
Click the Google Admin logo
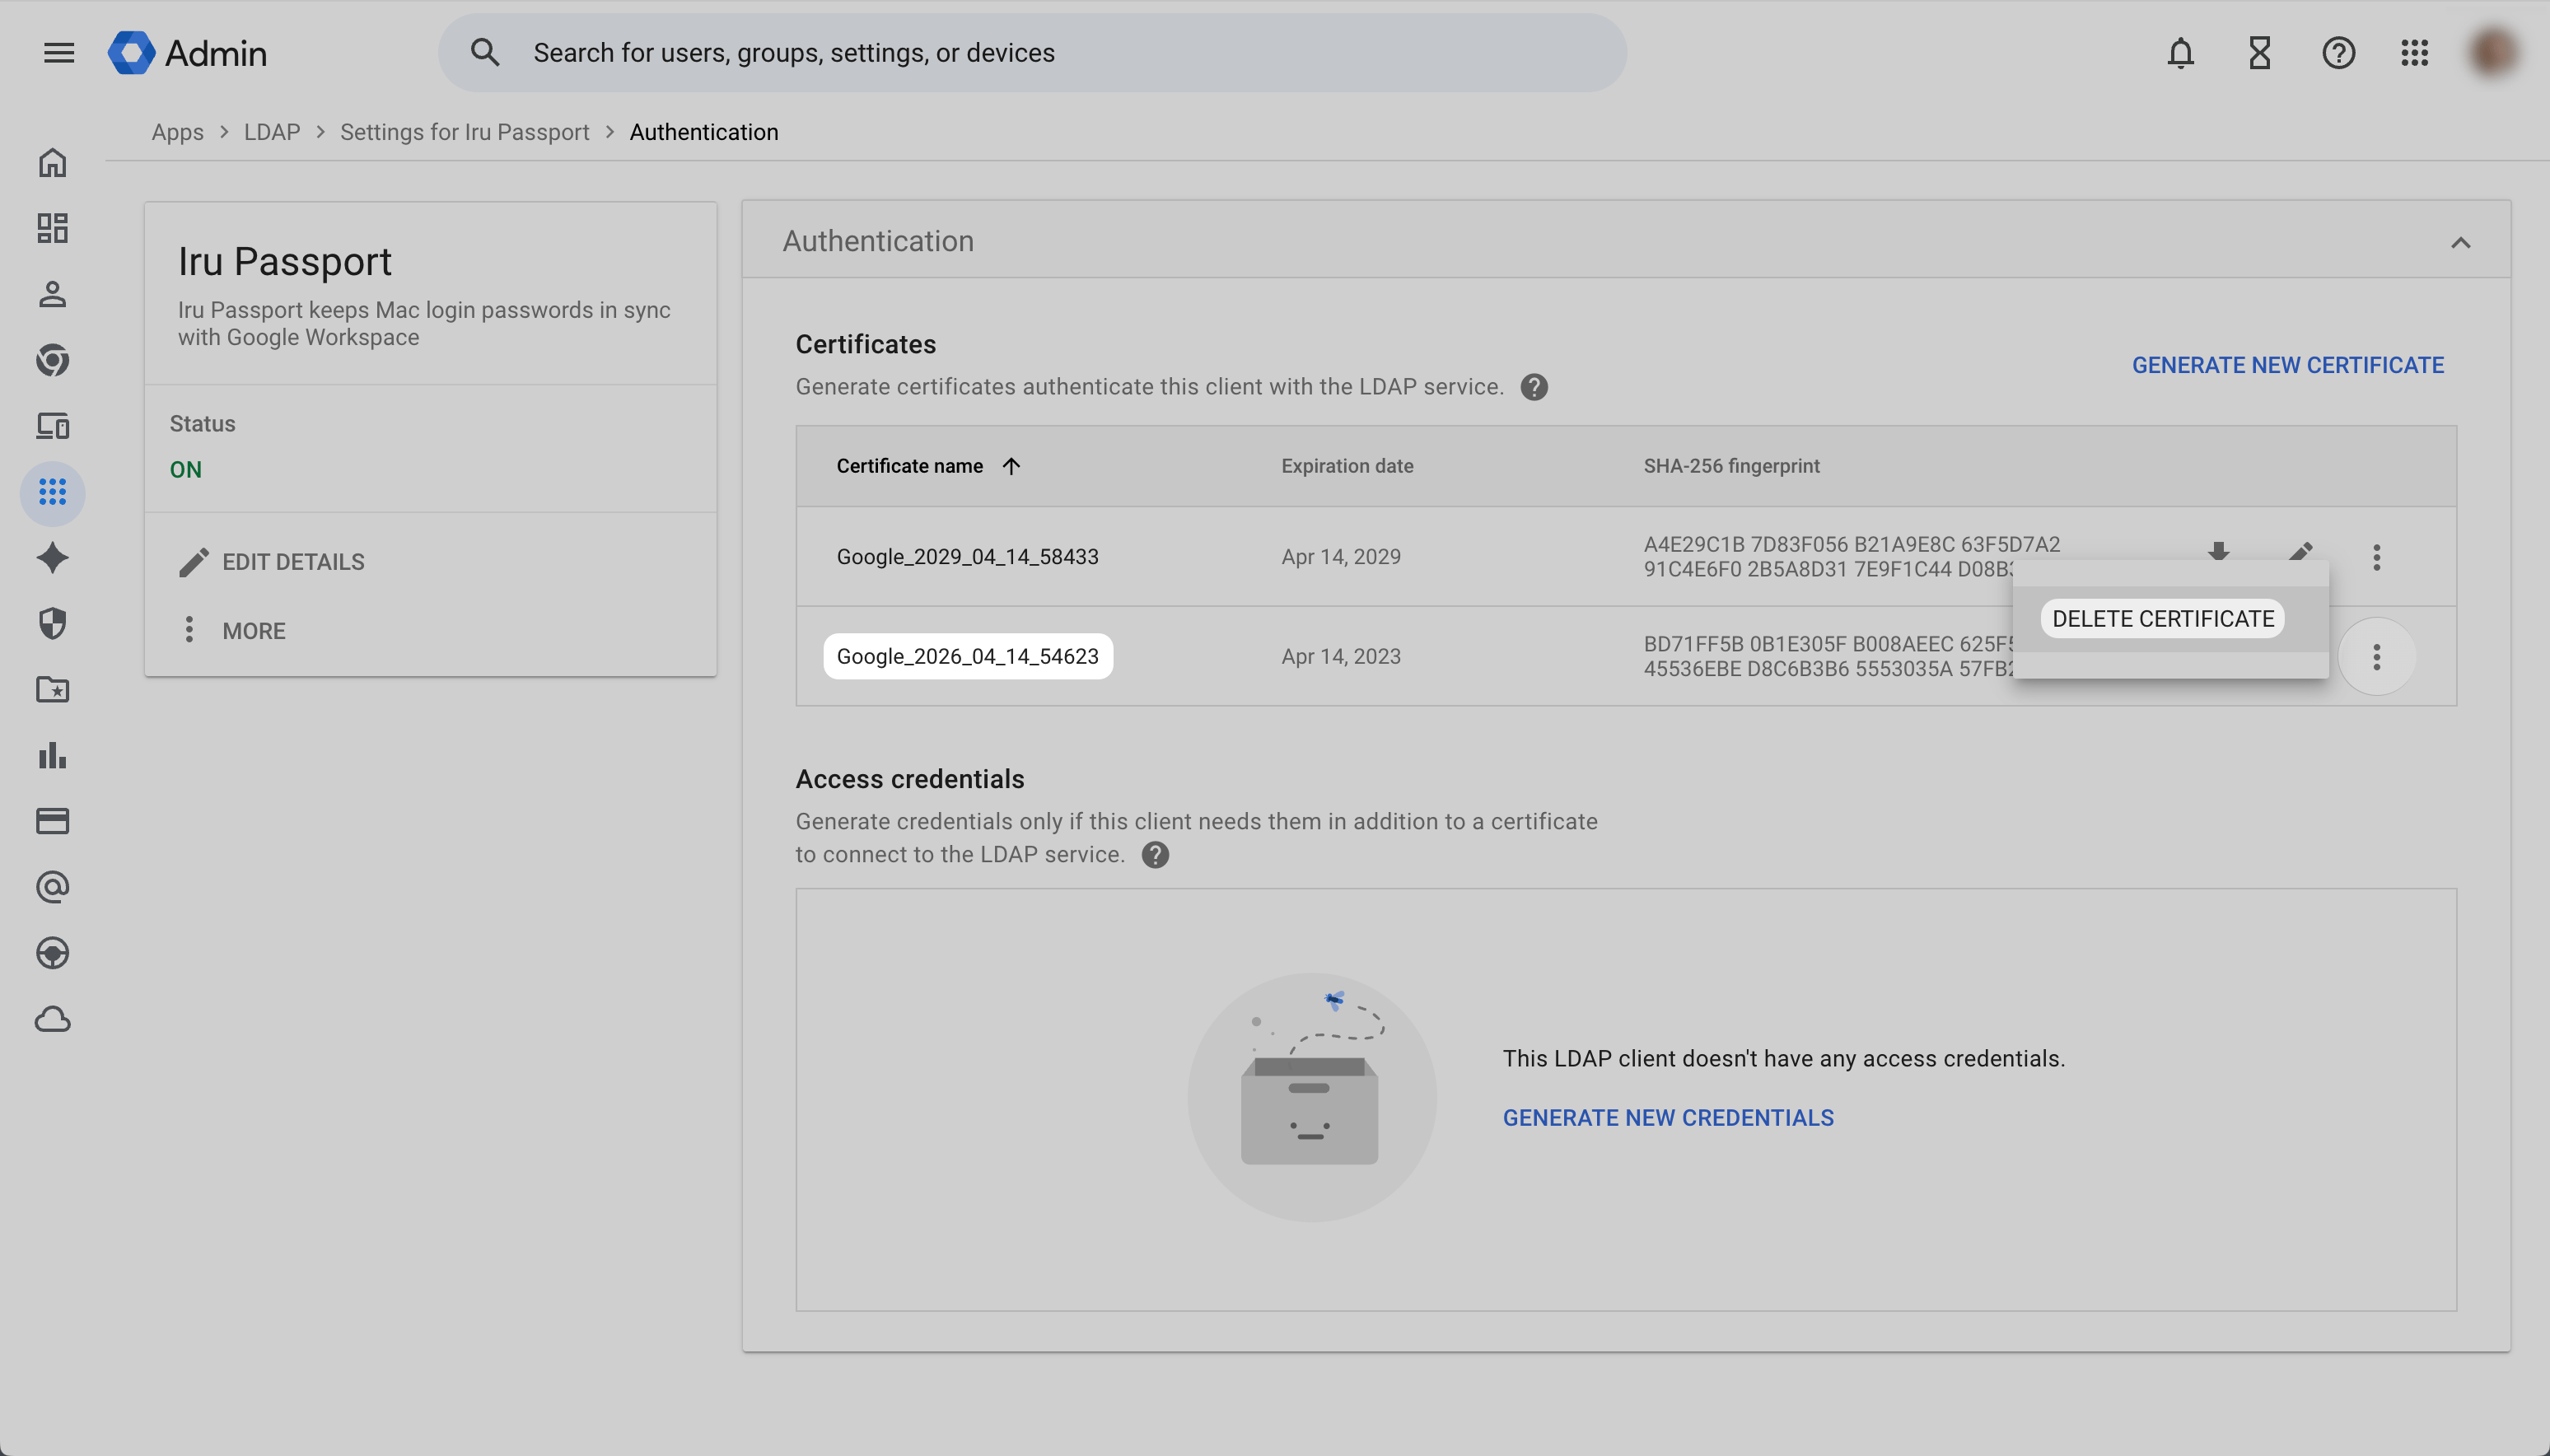(x=188, y=53)
